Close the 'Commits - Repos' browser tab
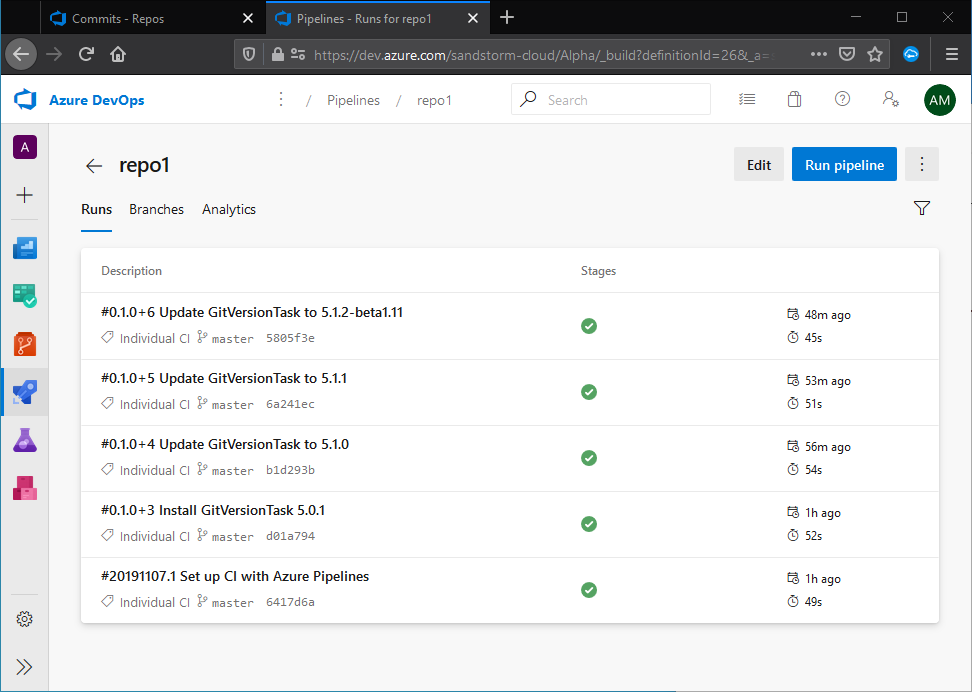This screenshot has height=692, width=972. (x=247, y=19)
